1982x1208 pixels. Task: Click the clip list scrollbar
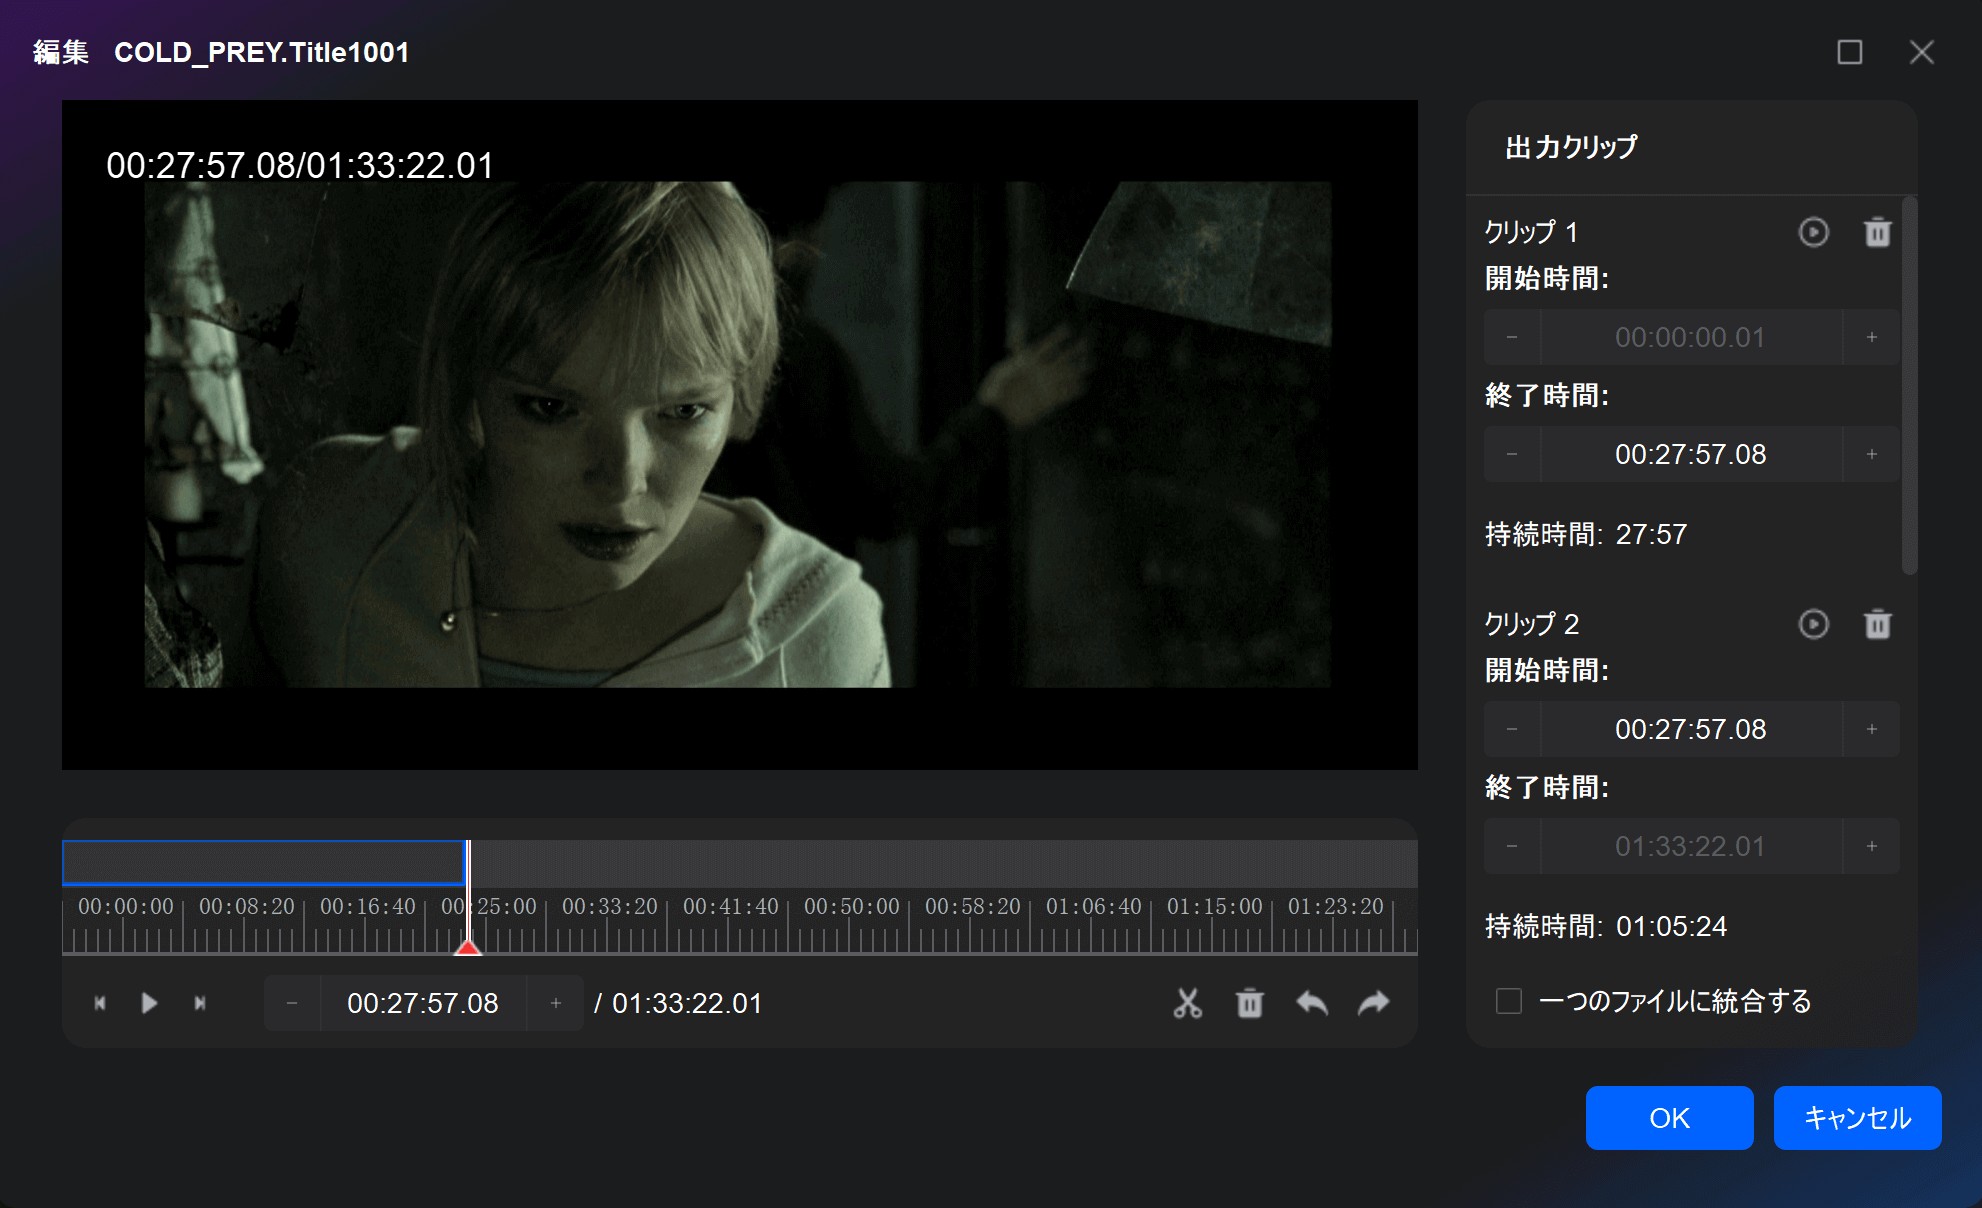point(1909,386)
